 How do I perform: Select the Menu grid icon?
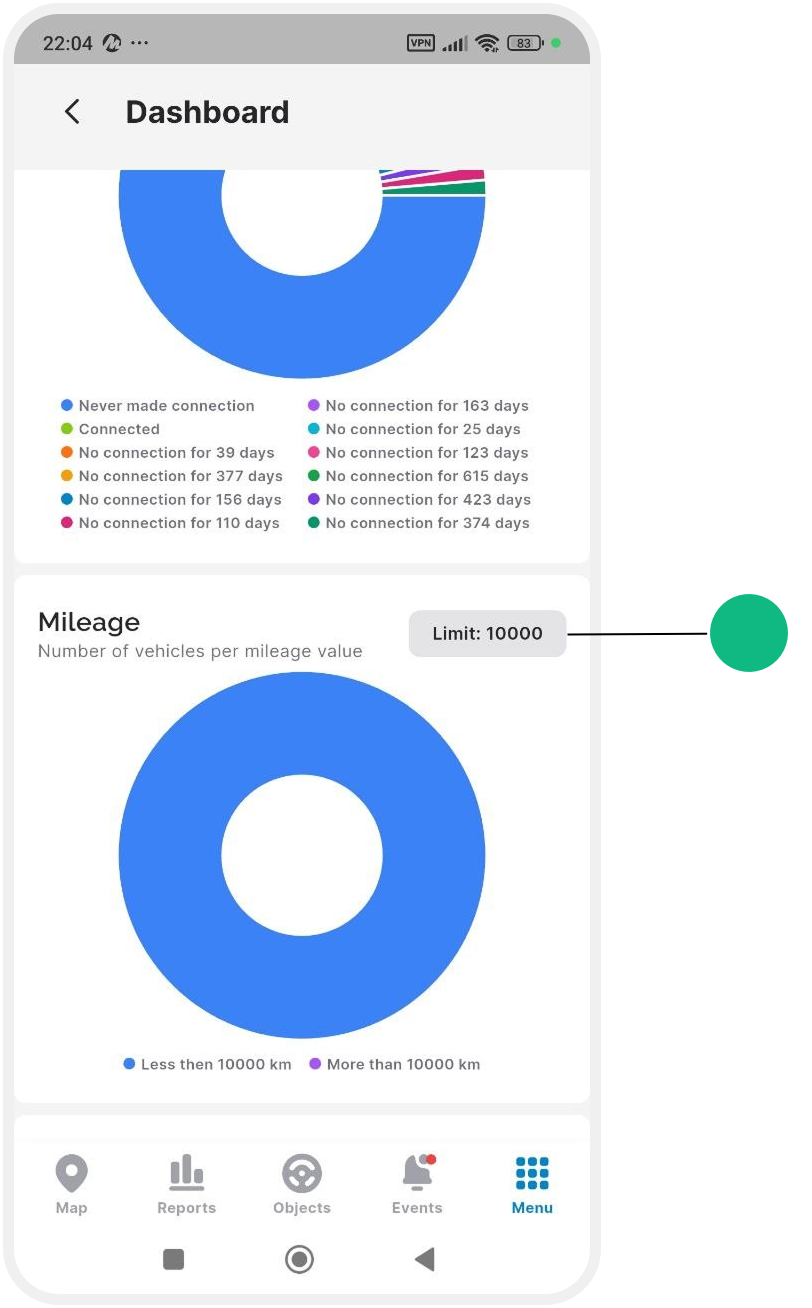532,1185
